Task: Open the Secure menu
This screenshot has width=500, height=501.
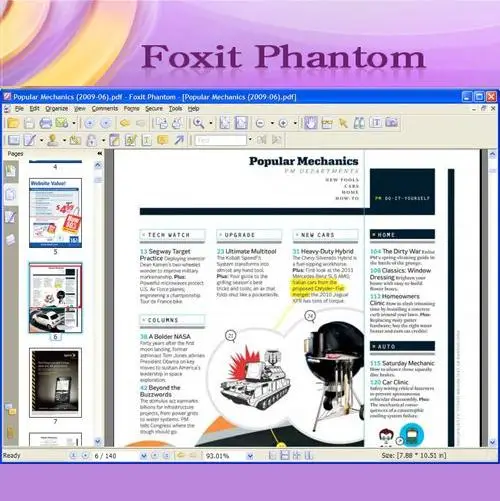Action: [x=154, y=109]
